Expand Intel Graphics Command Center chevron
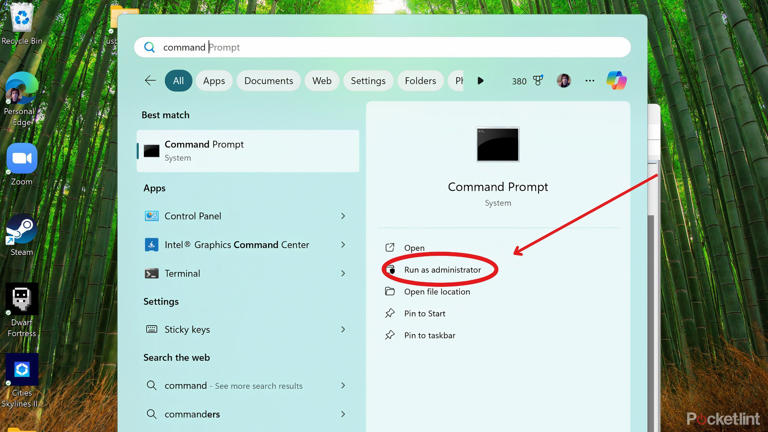 [x=343, y=244]
